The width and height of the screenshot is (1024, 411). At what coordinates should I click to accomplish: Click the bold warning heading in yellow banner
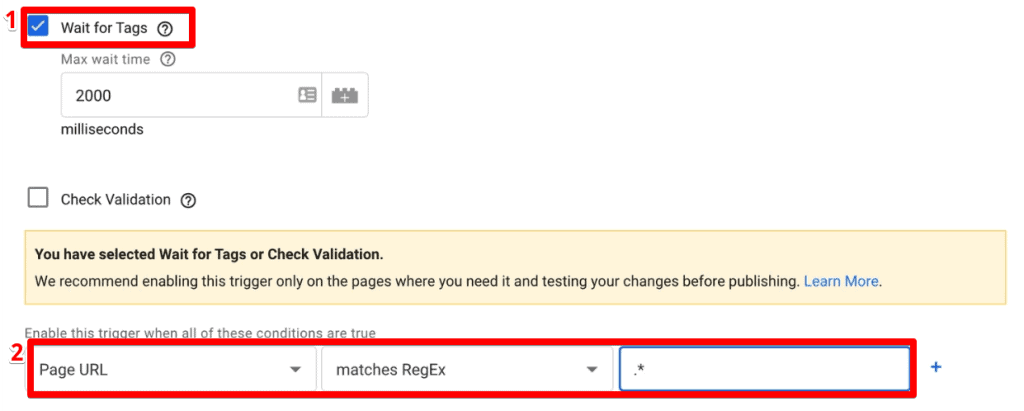point(209,254)
